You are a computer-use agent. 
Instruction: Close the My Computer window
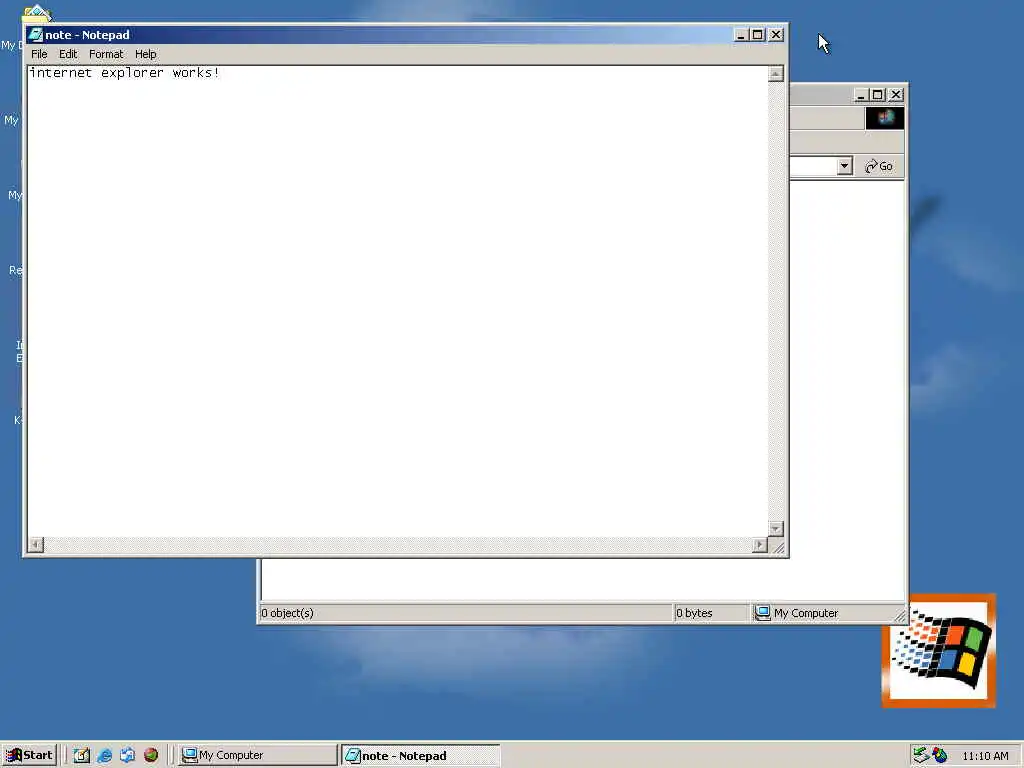pyautogui.click(x=896, y=95)
